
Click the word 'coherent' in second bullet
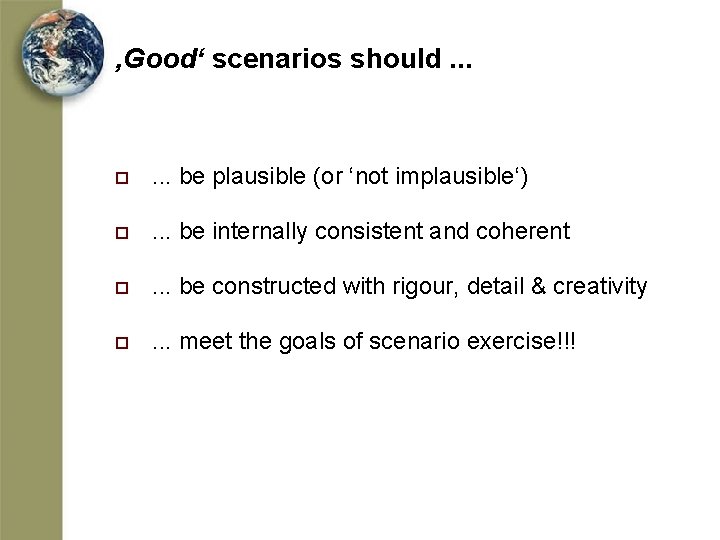click(523, 231)
